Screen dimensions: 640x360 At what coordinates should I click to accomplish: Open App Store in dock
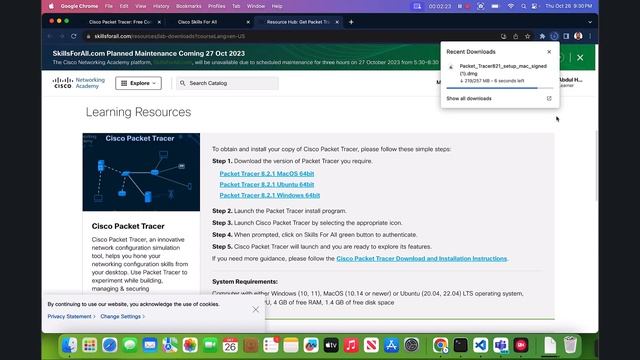coord(391,345)
